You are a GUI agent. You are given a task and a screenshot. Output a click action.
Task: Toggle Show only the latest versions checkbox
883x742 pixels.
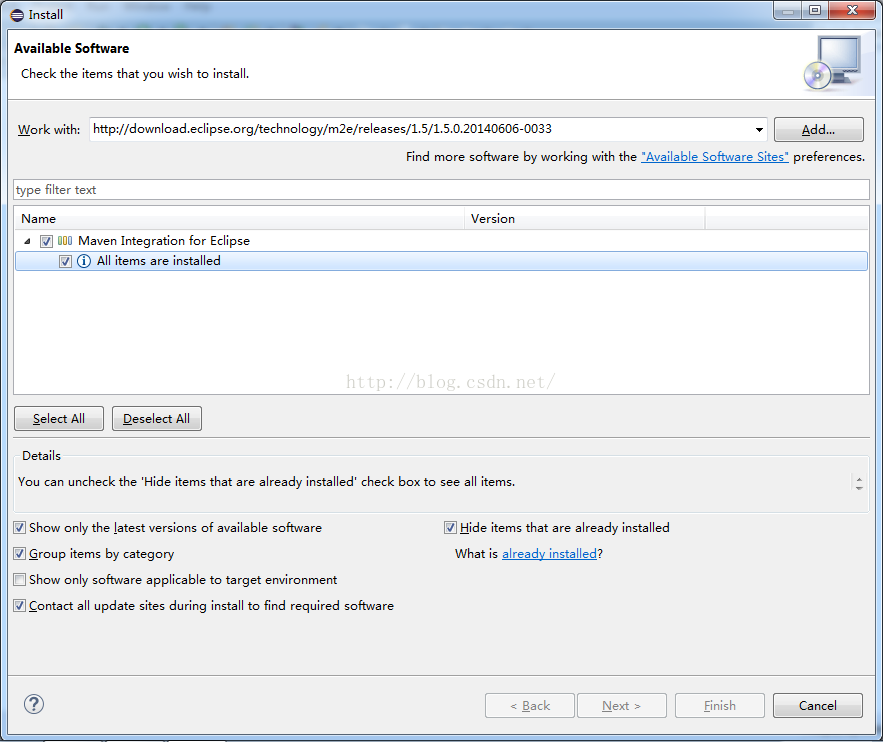point(20,528)
